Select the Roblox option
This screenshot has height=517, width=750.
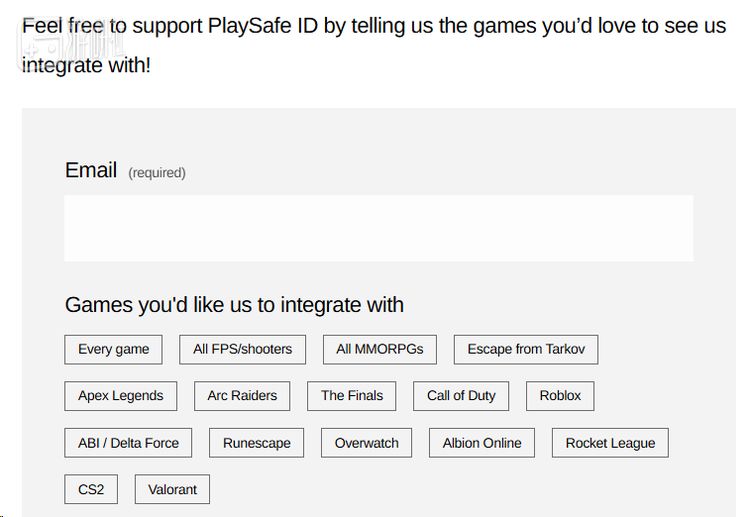click(560, 396)
